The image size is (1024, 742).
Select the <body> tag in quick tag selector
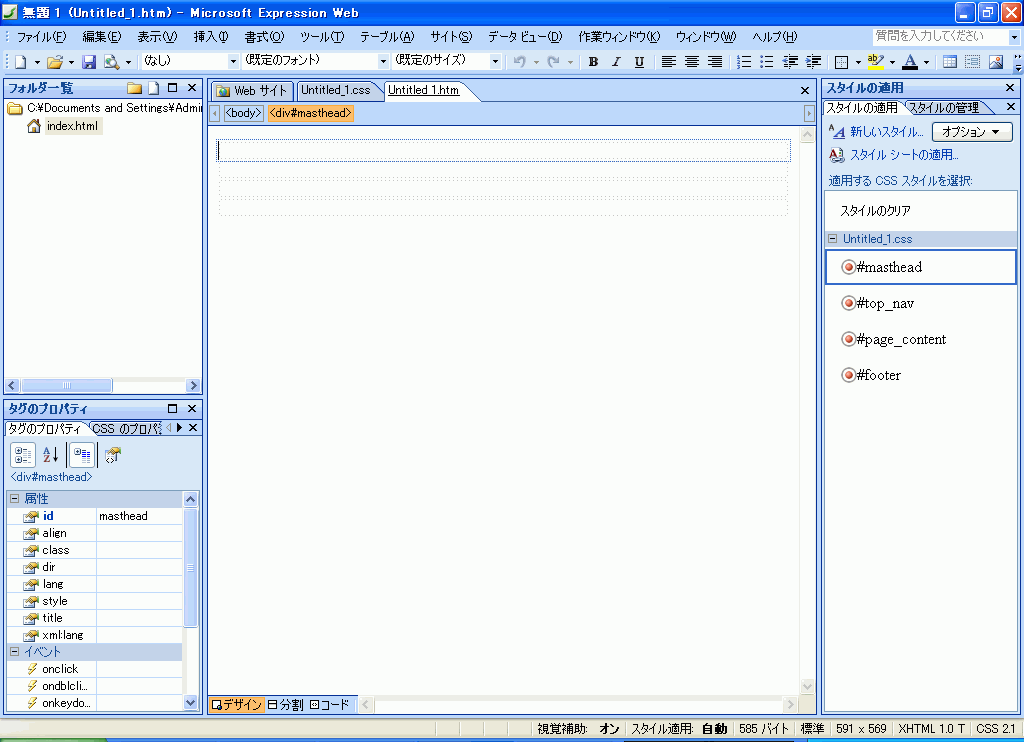coord(243,113)
